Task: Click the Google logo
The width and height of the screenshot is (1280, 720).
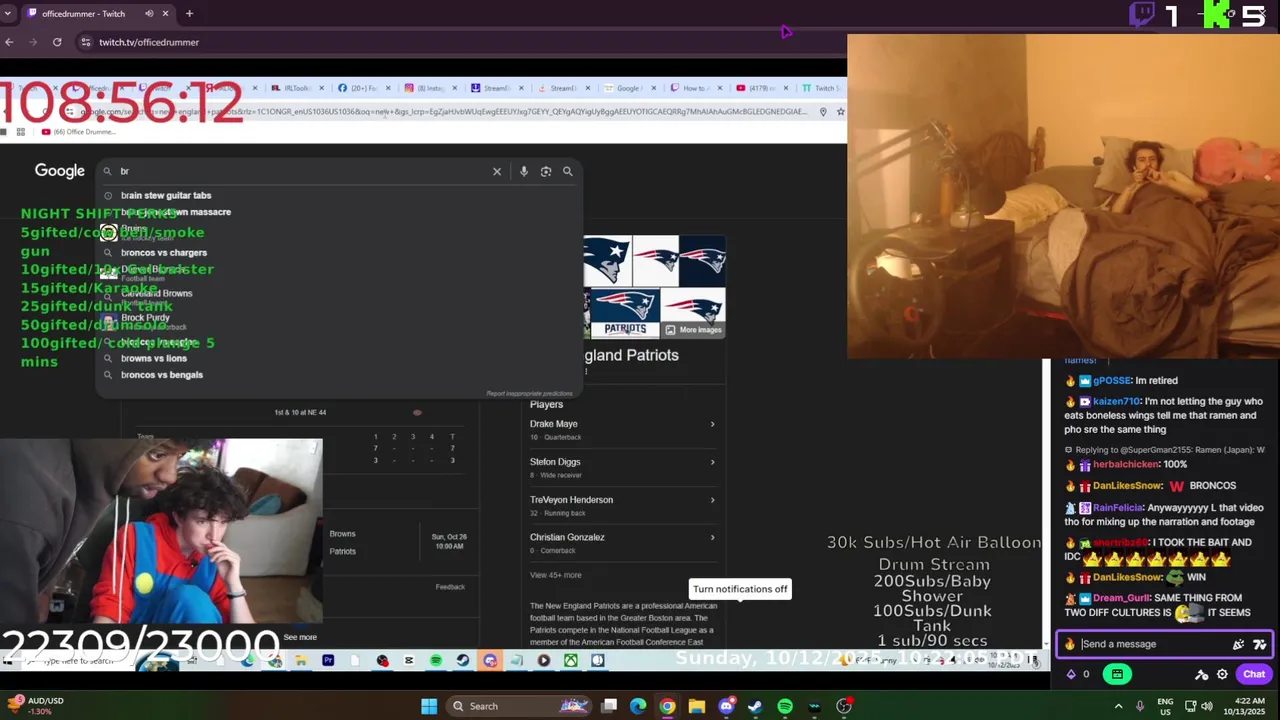Action: (x=60, y=171)
